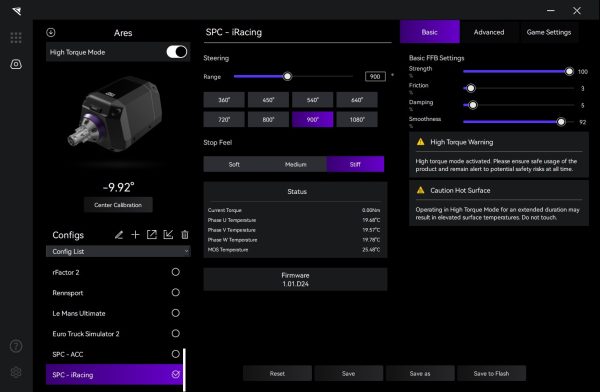This screenshot has width=600, height=392.
Task: Set steering range to 720°
Action: click(224, 119)
